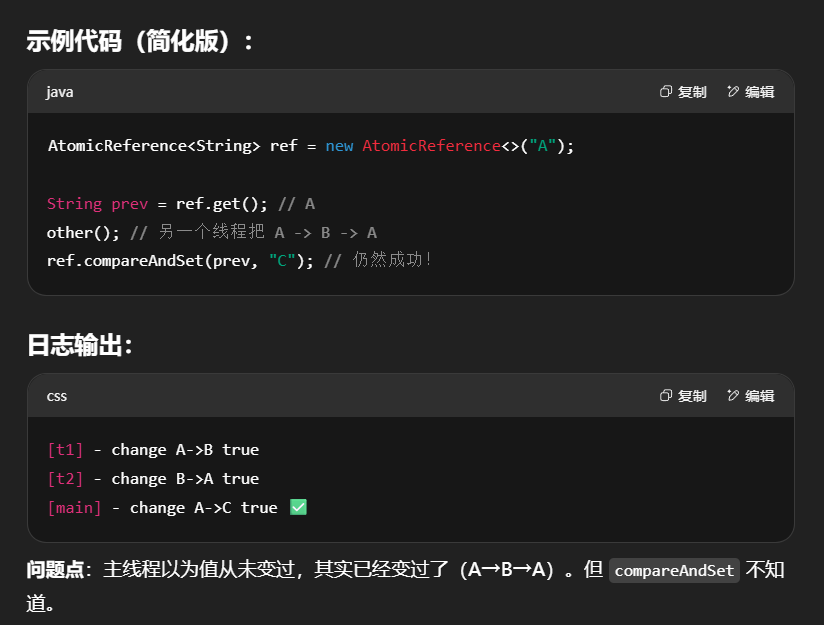The height and width of the screenshot is (625, 824).
Task: Click the inline compareAndSet code tag in the paragraph
Action: (x=675, y=571)
